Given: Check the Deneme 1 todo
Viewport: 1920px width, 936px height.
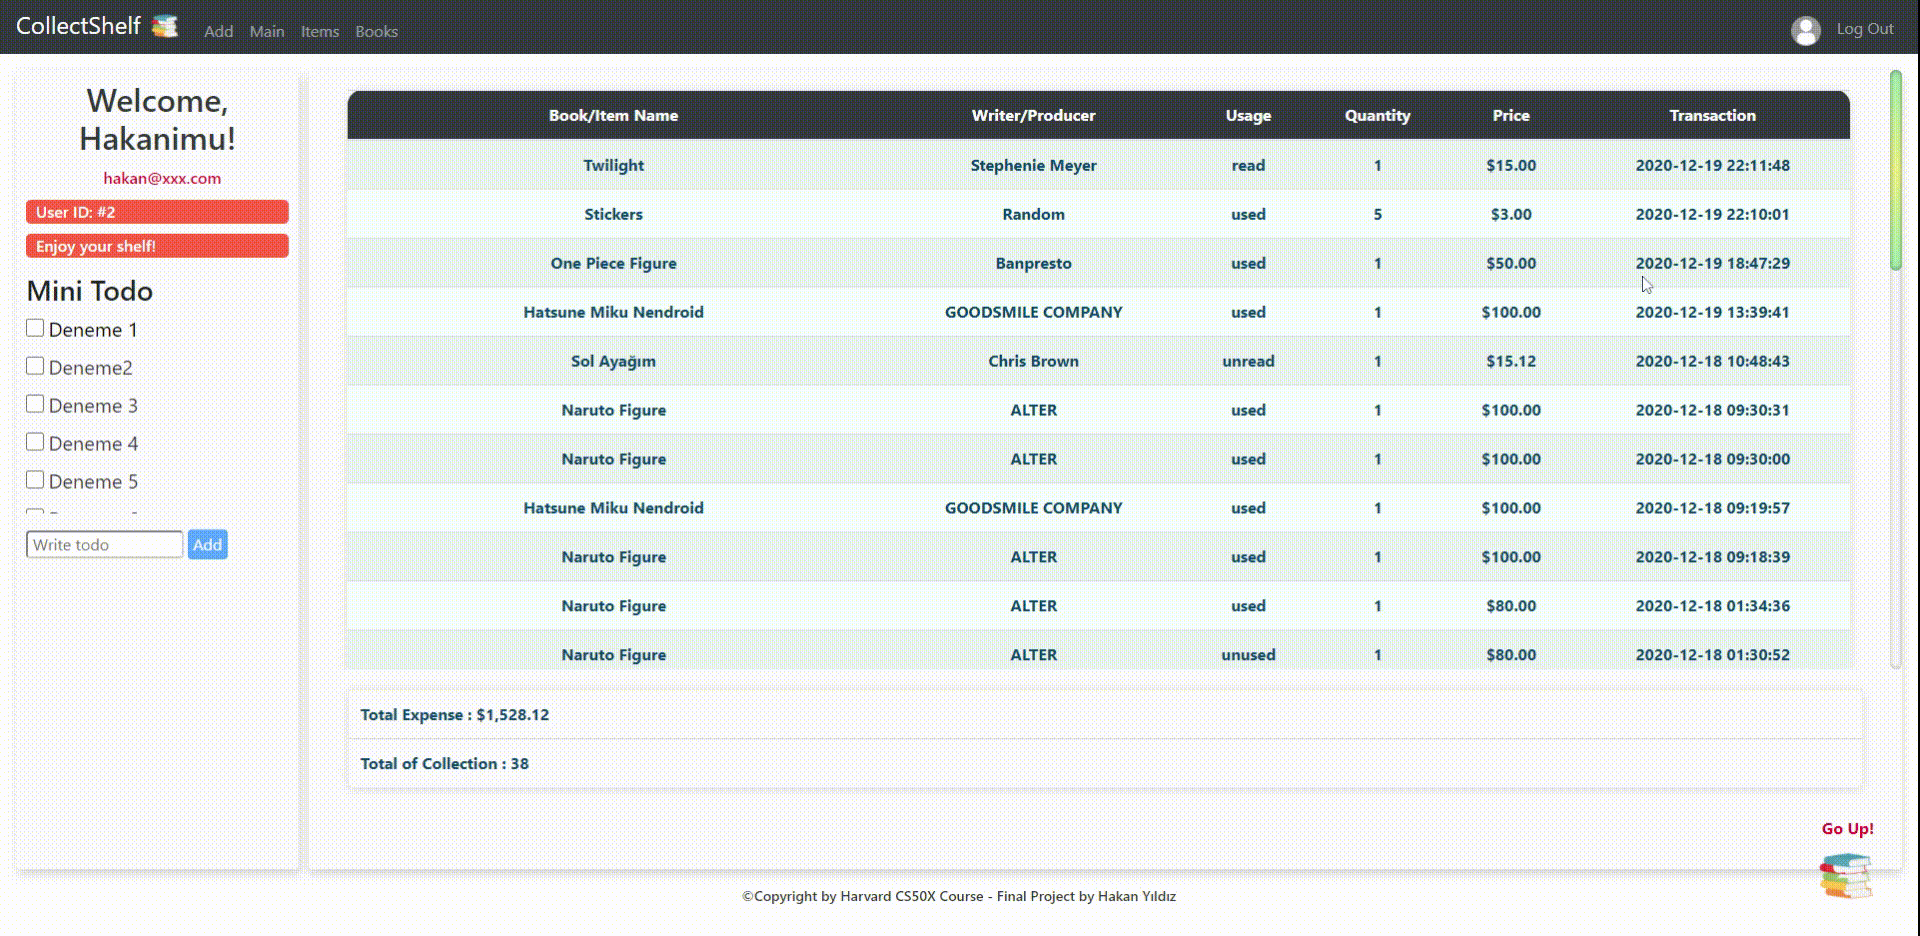Looking at the screenshot, I should [35, 328].
